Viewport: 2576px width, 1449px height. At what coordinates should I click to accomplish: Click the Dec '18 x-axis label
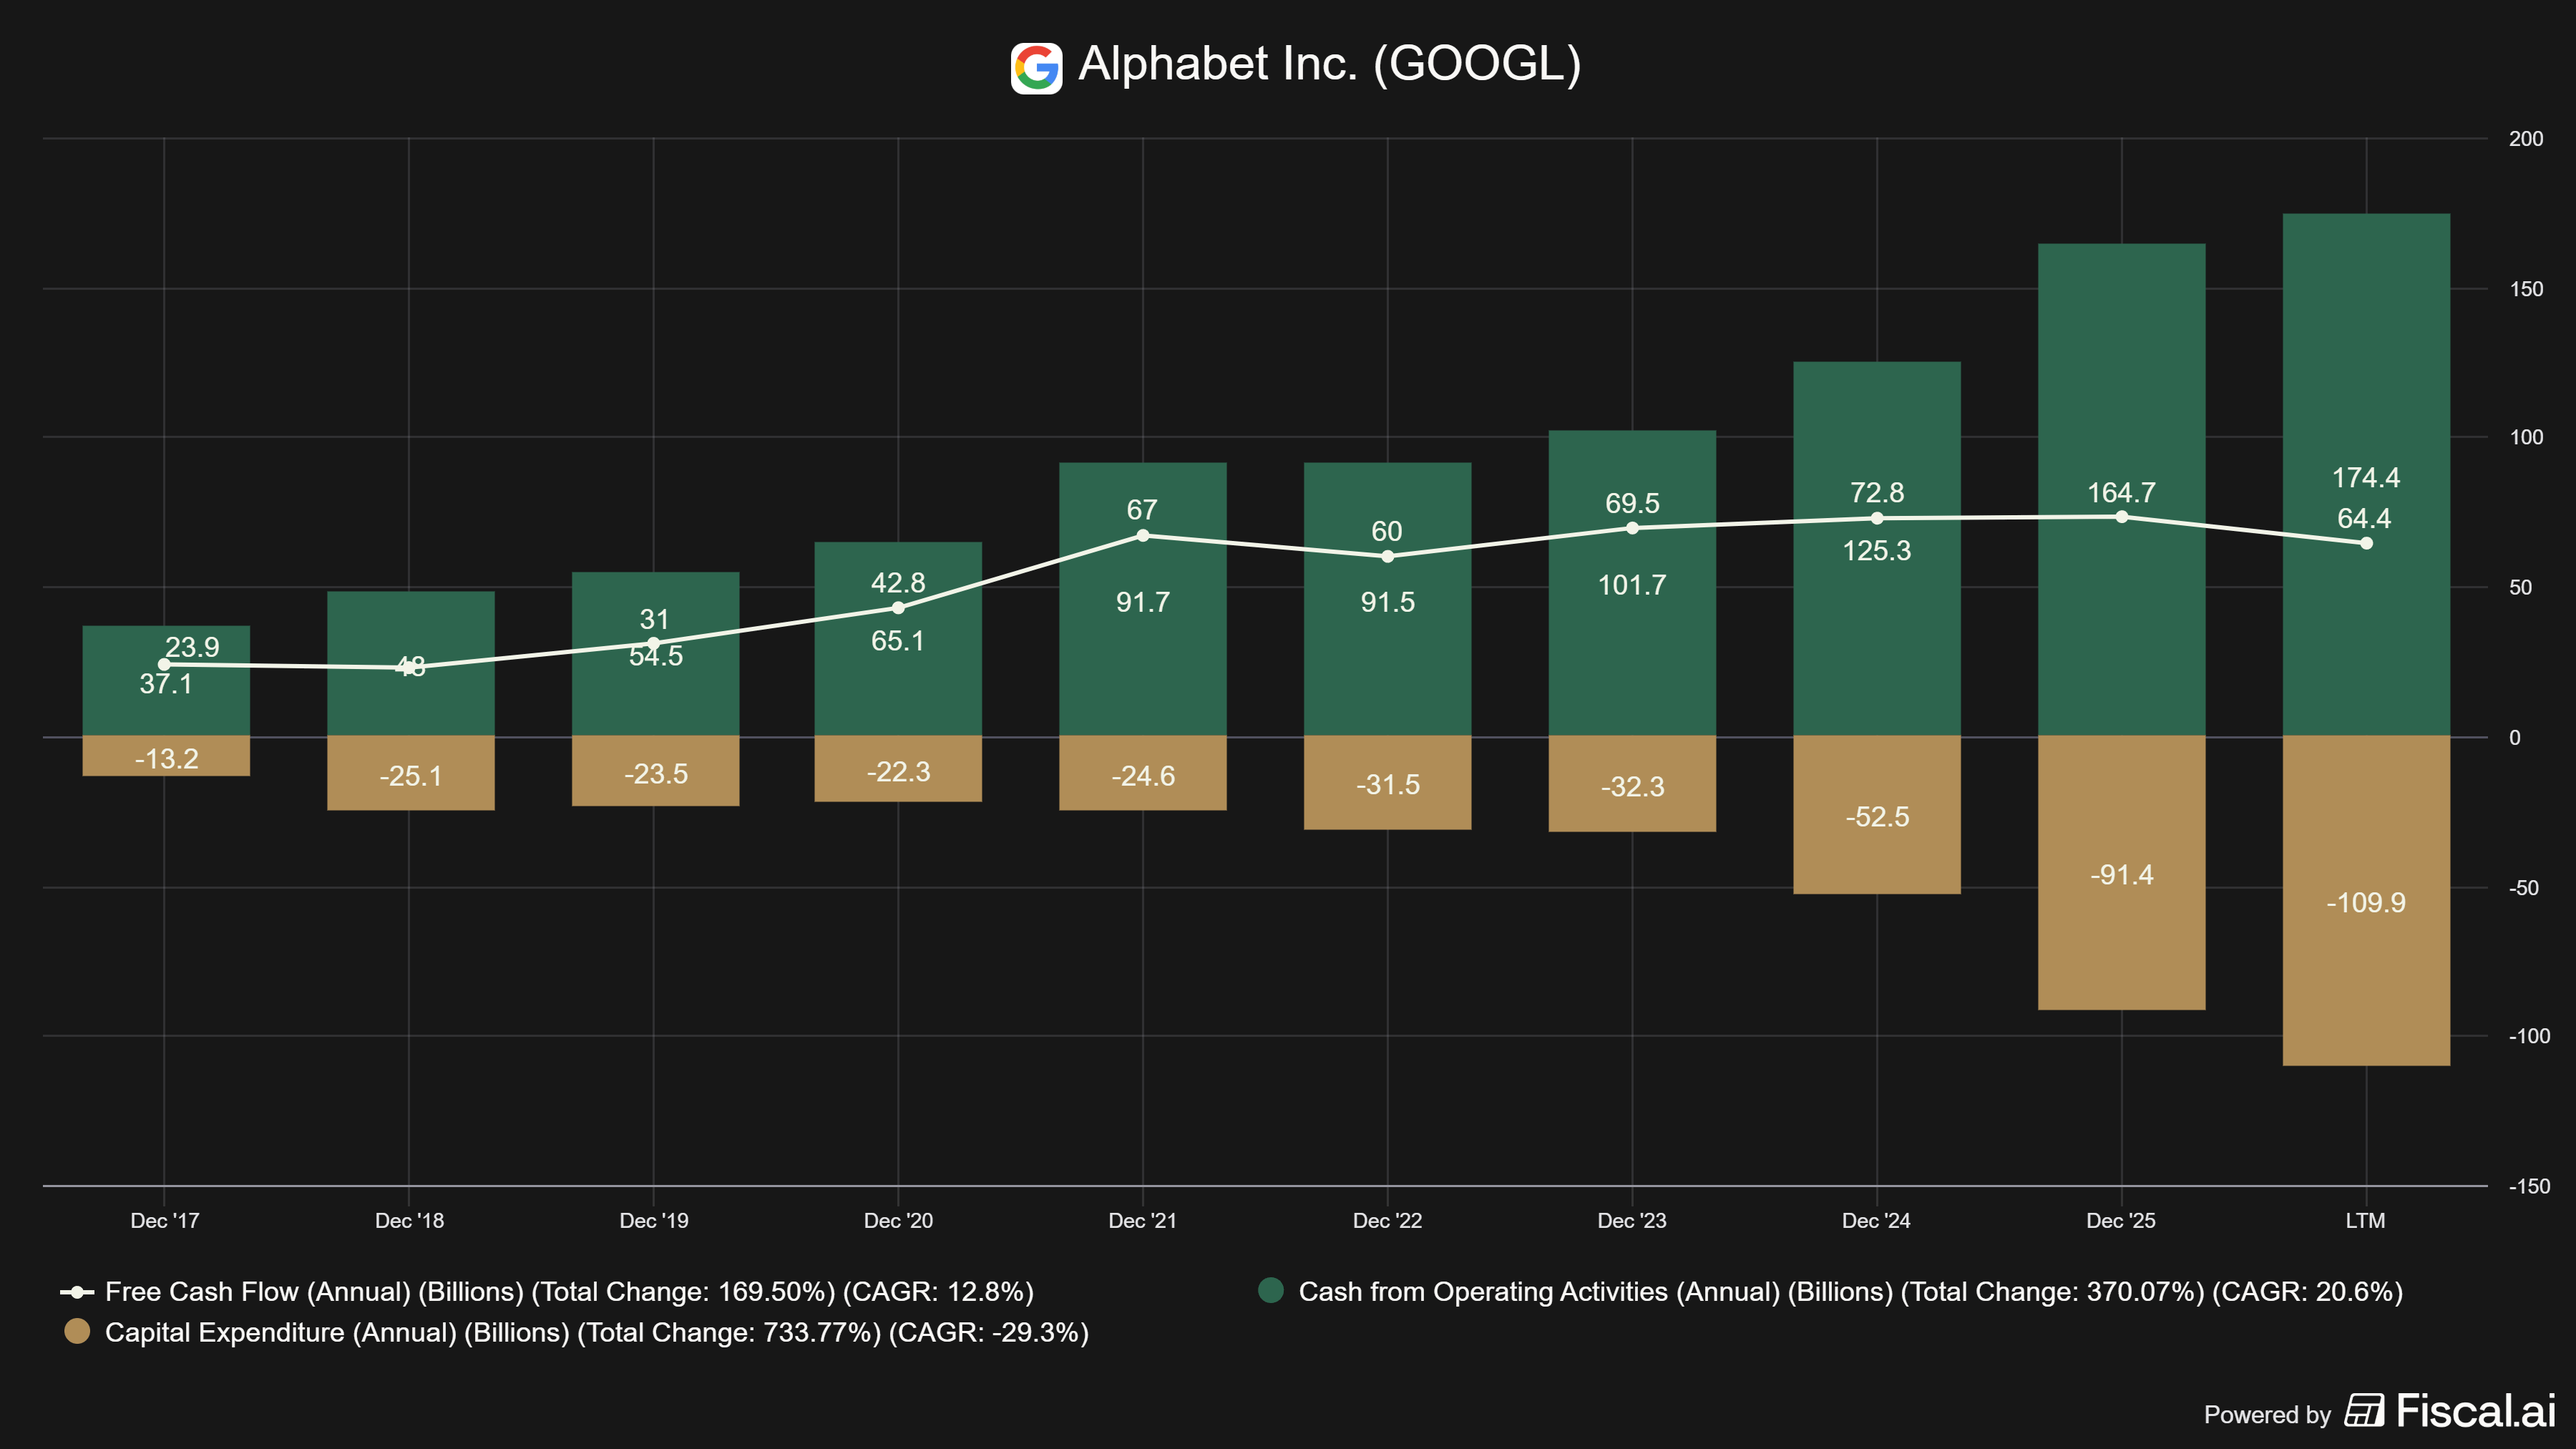[409, 1221]
